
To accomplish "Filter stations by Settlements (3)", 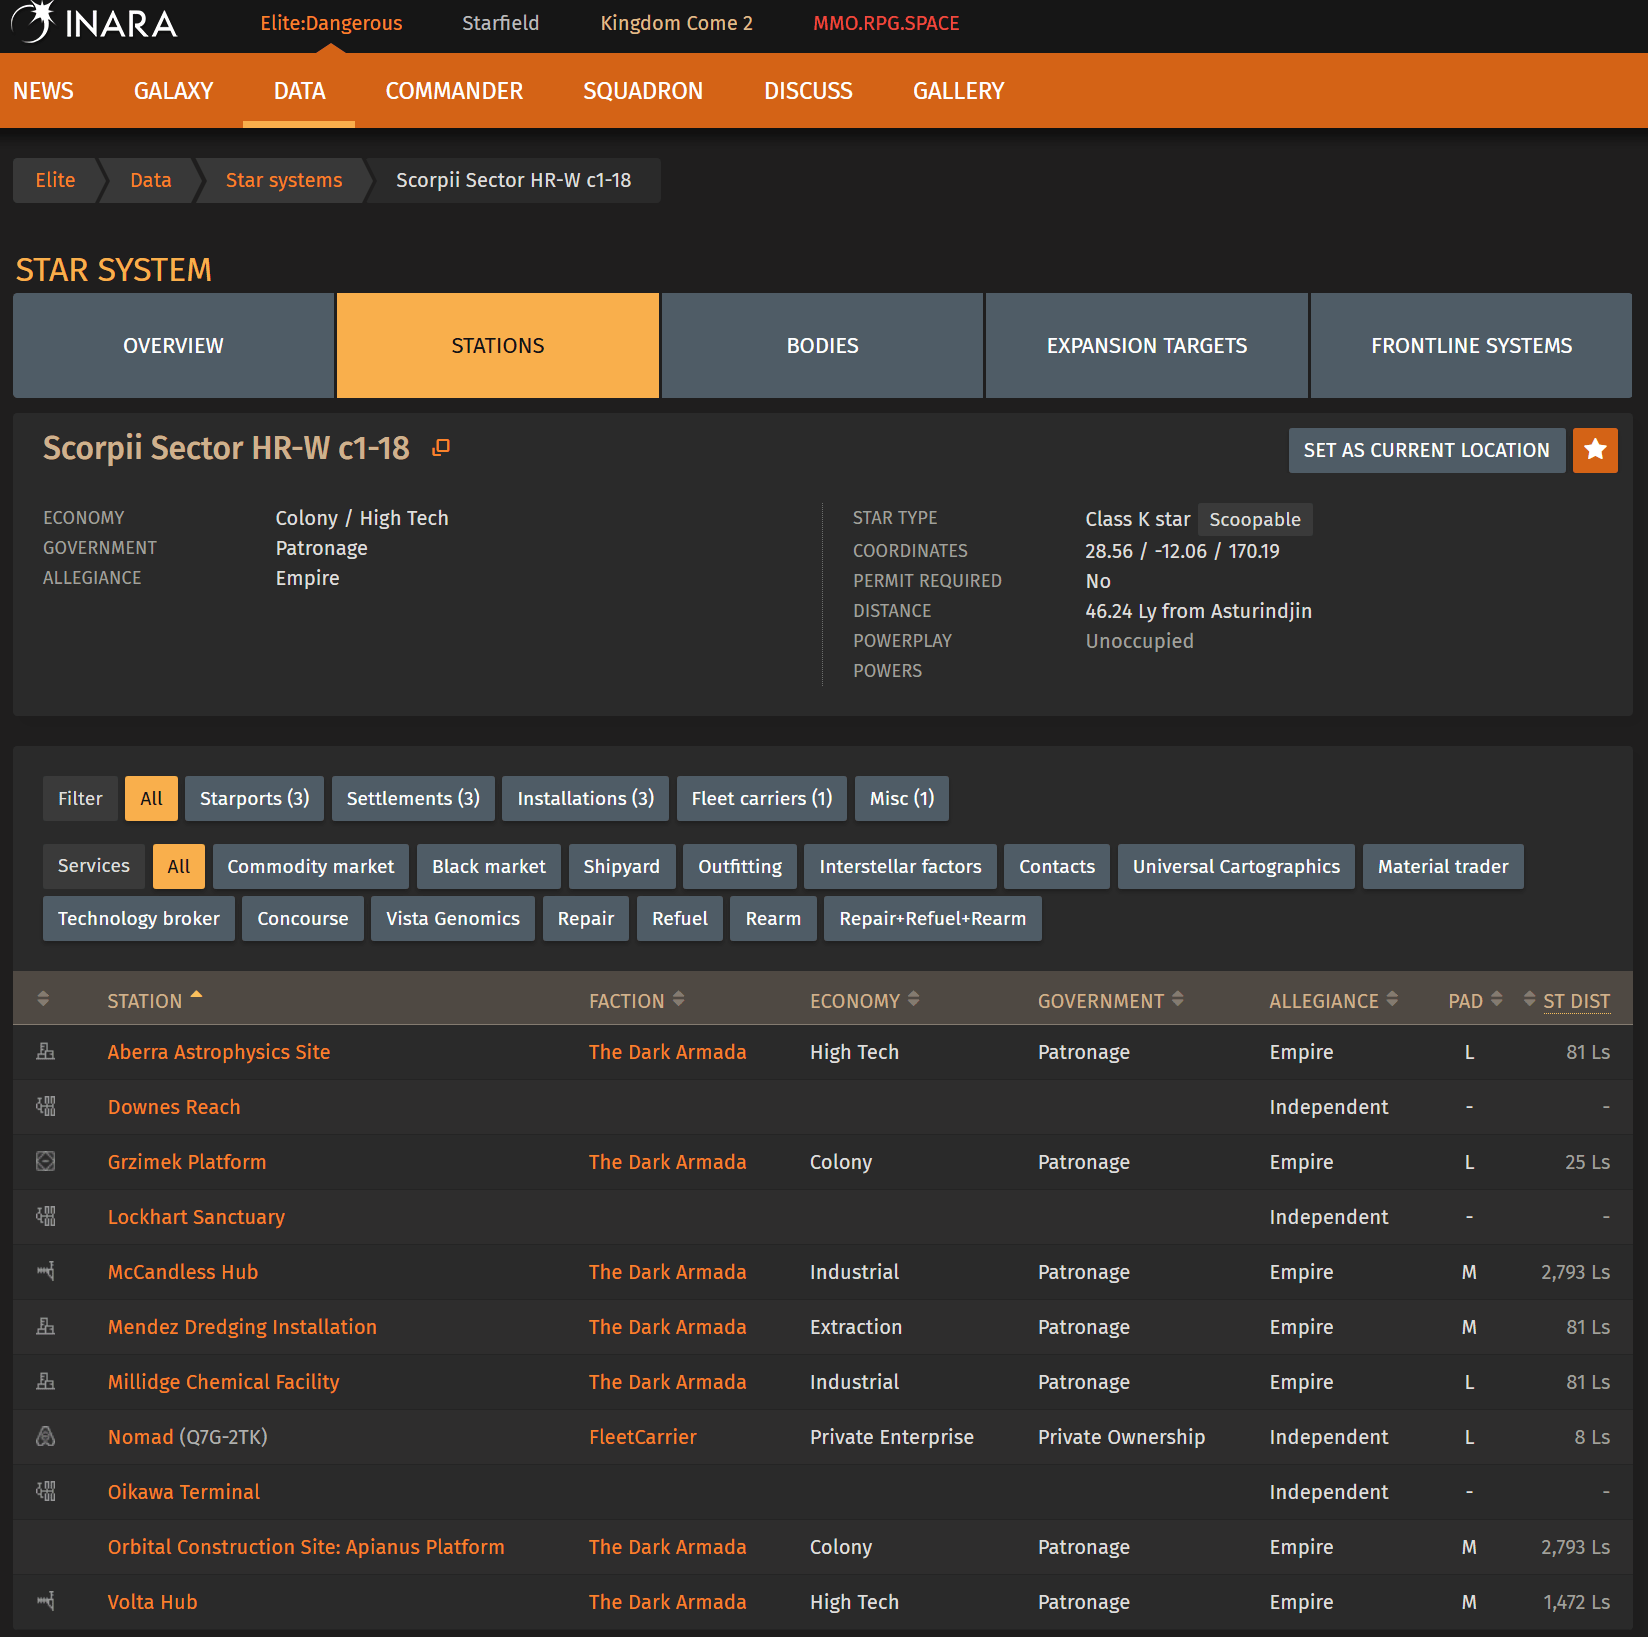I will coord(413,799).
